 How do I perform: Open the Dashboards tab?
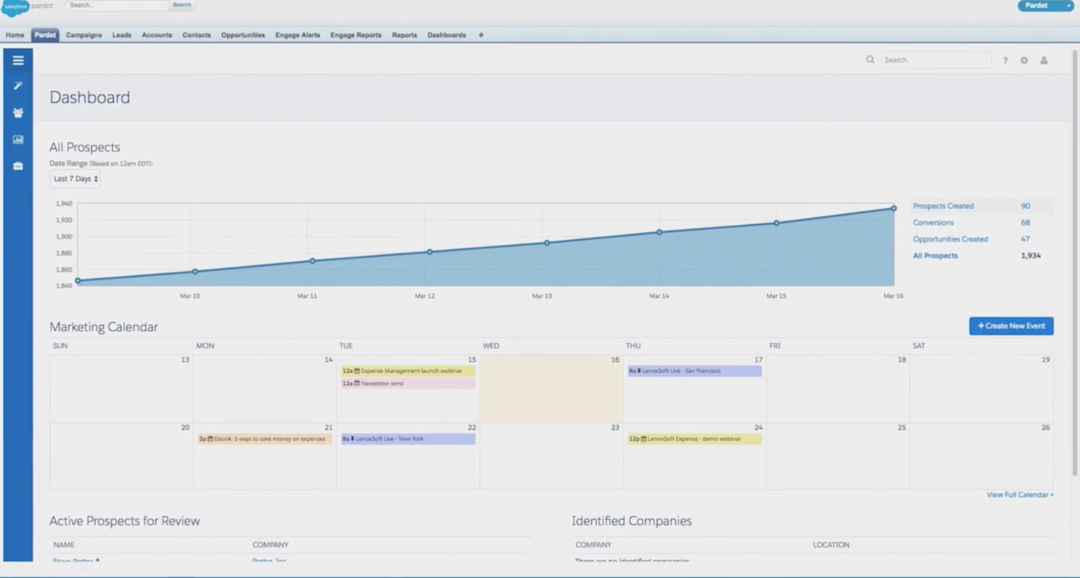(446, 35)
